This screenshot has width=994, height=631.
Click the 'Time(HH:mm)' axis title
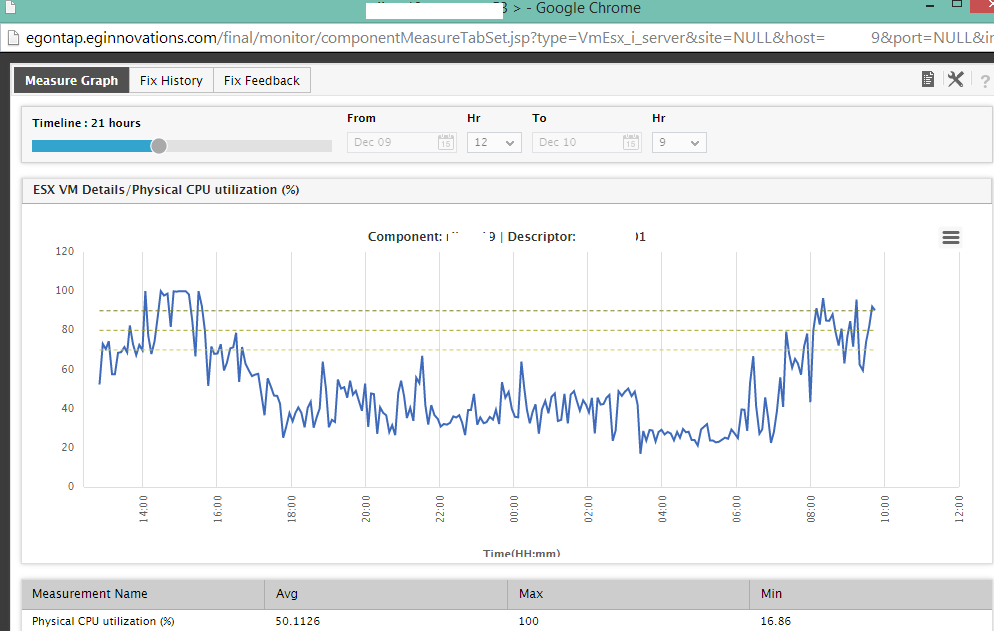click(522, 553)
